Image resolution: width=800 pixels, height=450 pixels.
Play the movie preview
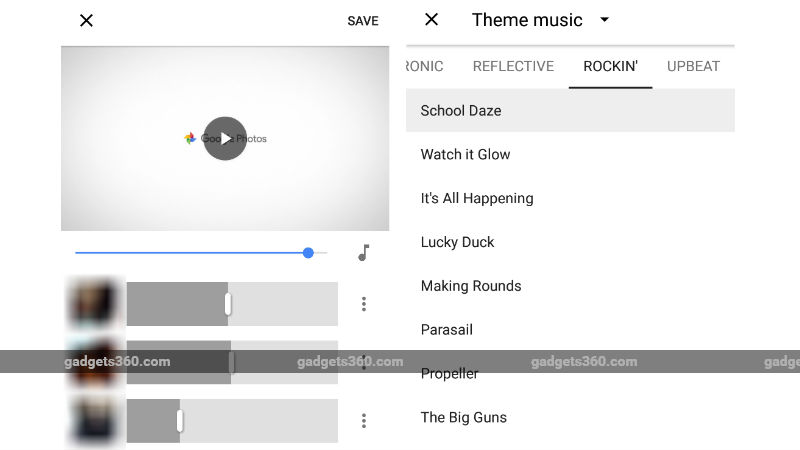pos(225,138)
